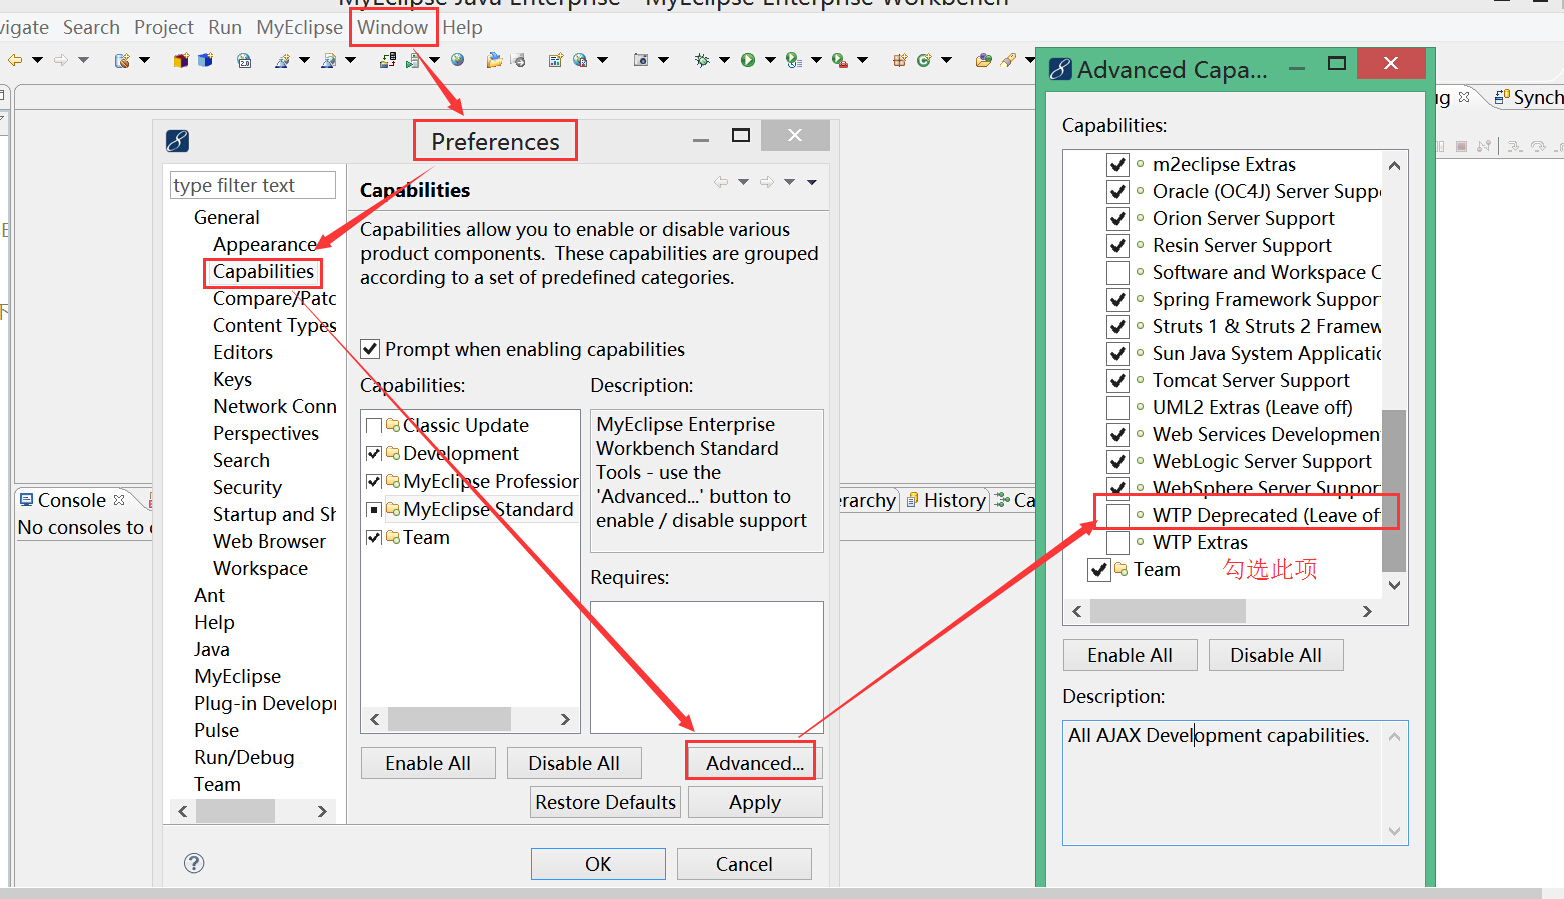Uncheck Tomcat Server Support checkbox
1564x899 pixels.
pos(1118,380)
